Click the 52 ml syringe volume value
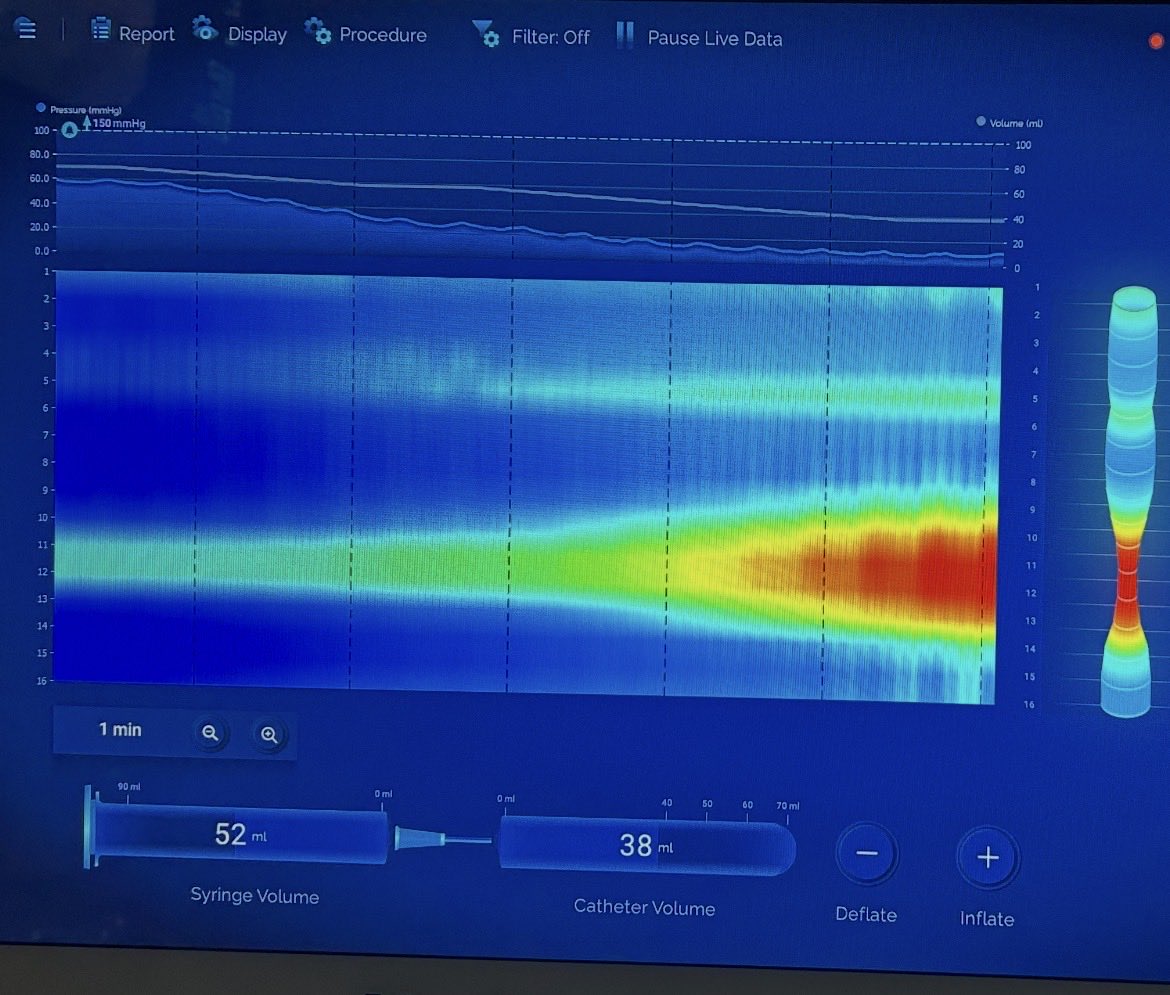Viewport: 1170px width, 995px height. [x=240, y=835]
